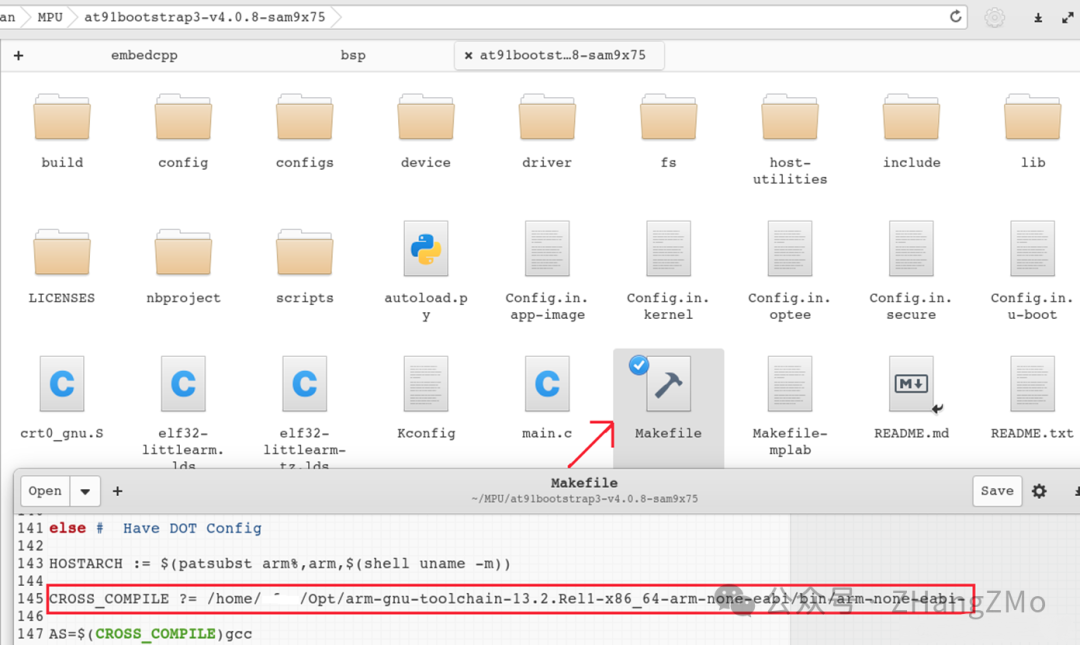Click the crt0_gnu.S file icon
The image size is (1080, 645).
[x=62, y=383]
